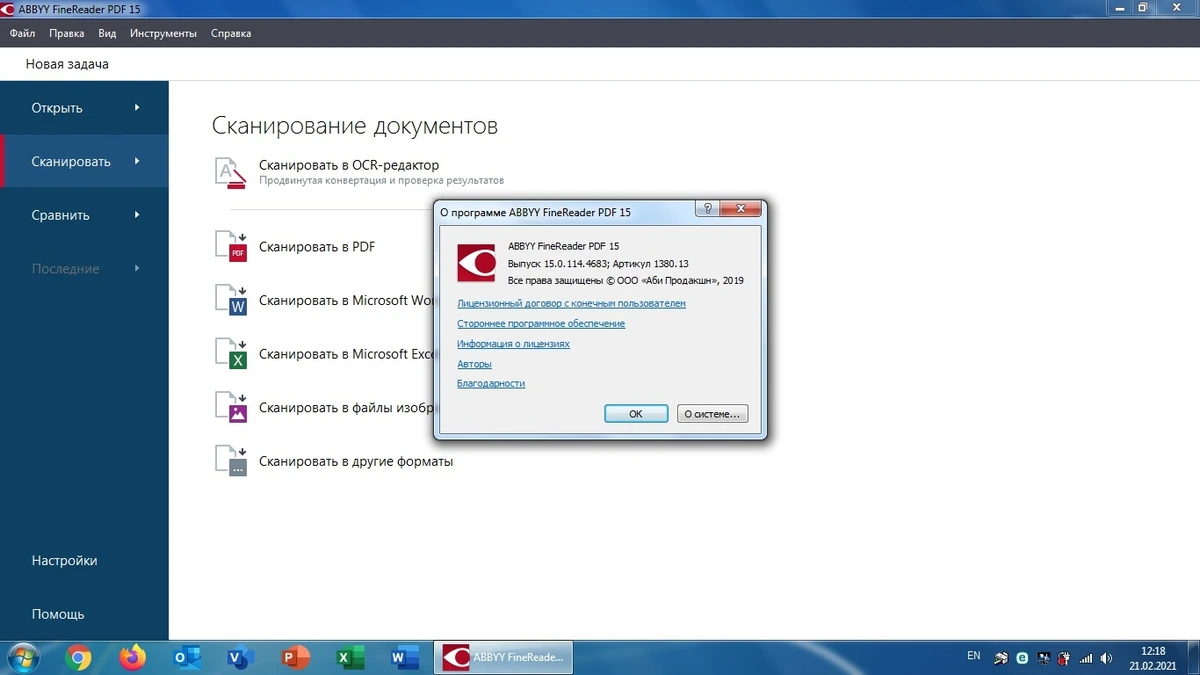Open Outlook from the taskbar
Screen dimensions: 1200x675
click(x=187, y=657)
